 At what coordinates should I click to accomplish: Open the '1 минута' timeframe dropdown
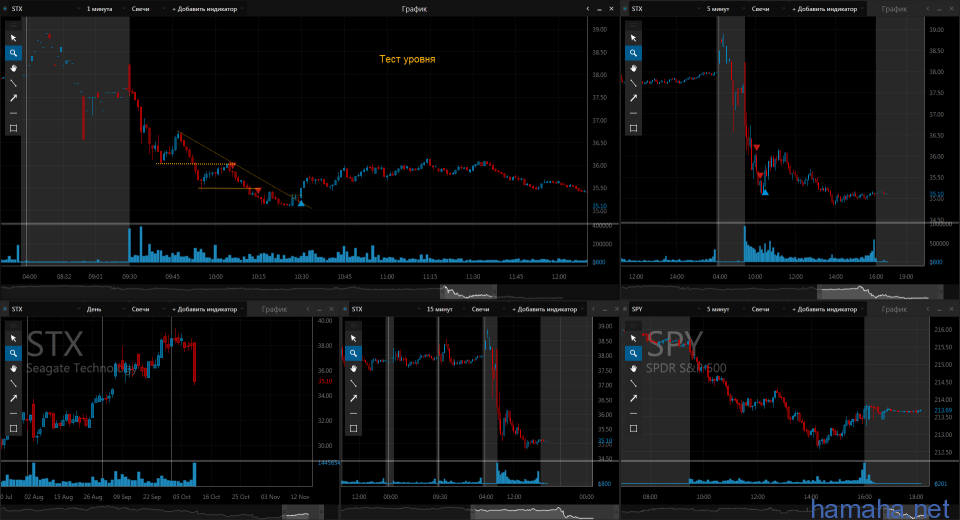coord(103,9)
